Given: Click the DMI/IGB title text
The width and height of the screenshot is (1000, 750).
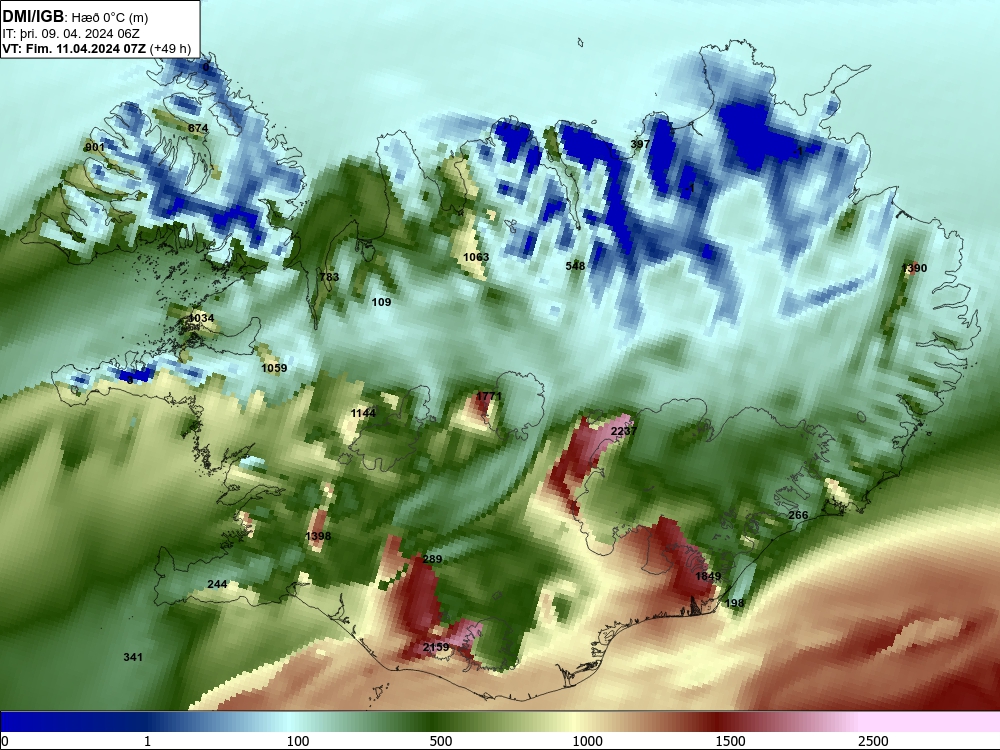Looking at the screenshot, I should coord(33,17).
